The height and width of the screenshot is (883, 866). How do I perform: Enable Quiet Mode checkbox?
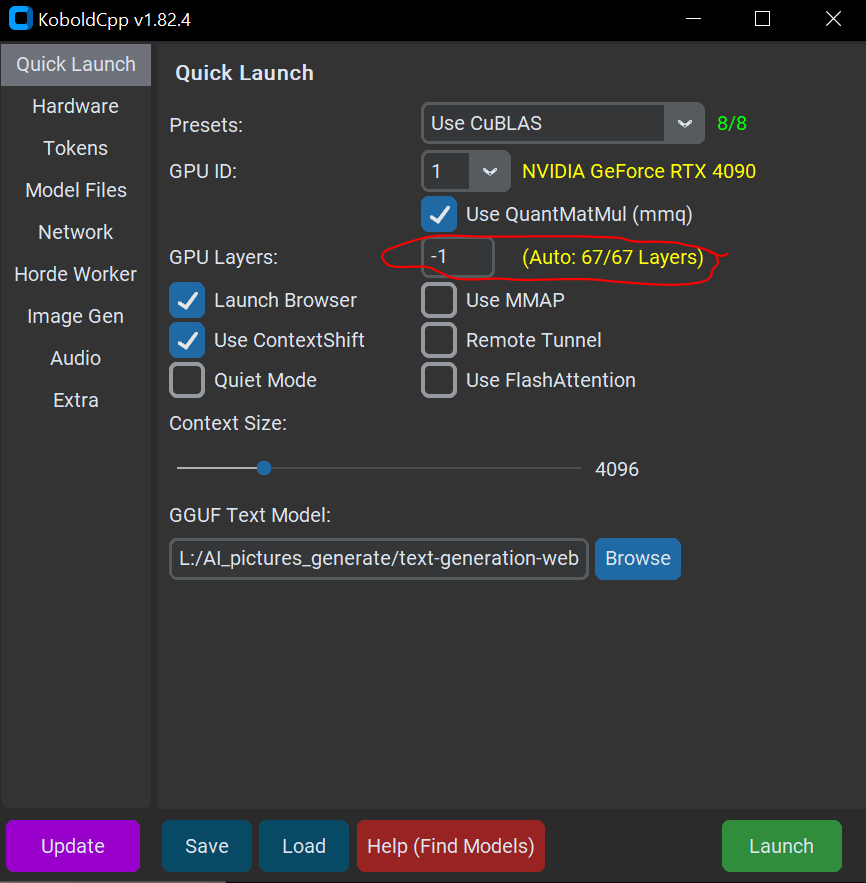pos(187,380)
